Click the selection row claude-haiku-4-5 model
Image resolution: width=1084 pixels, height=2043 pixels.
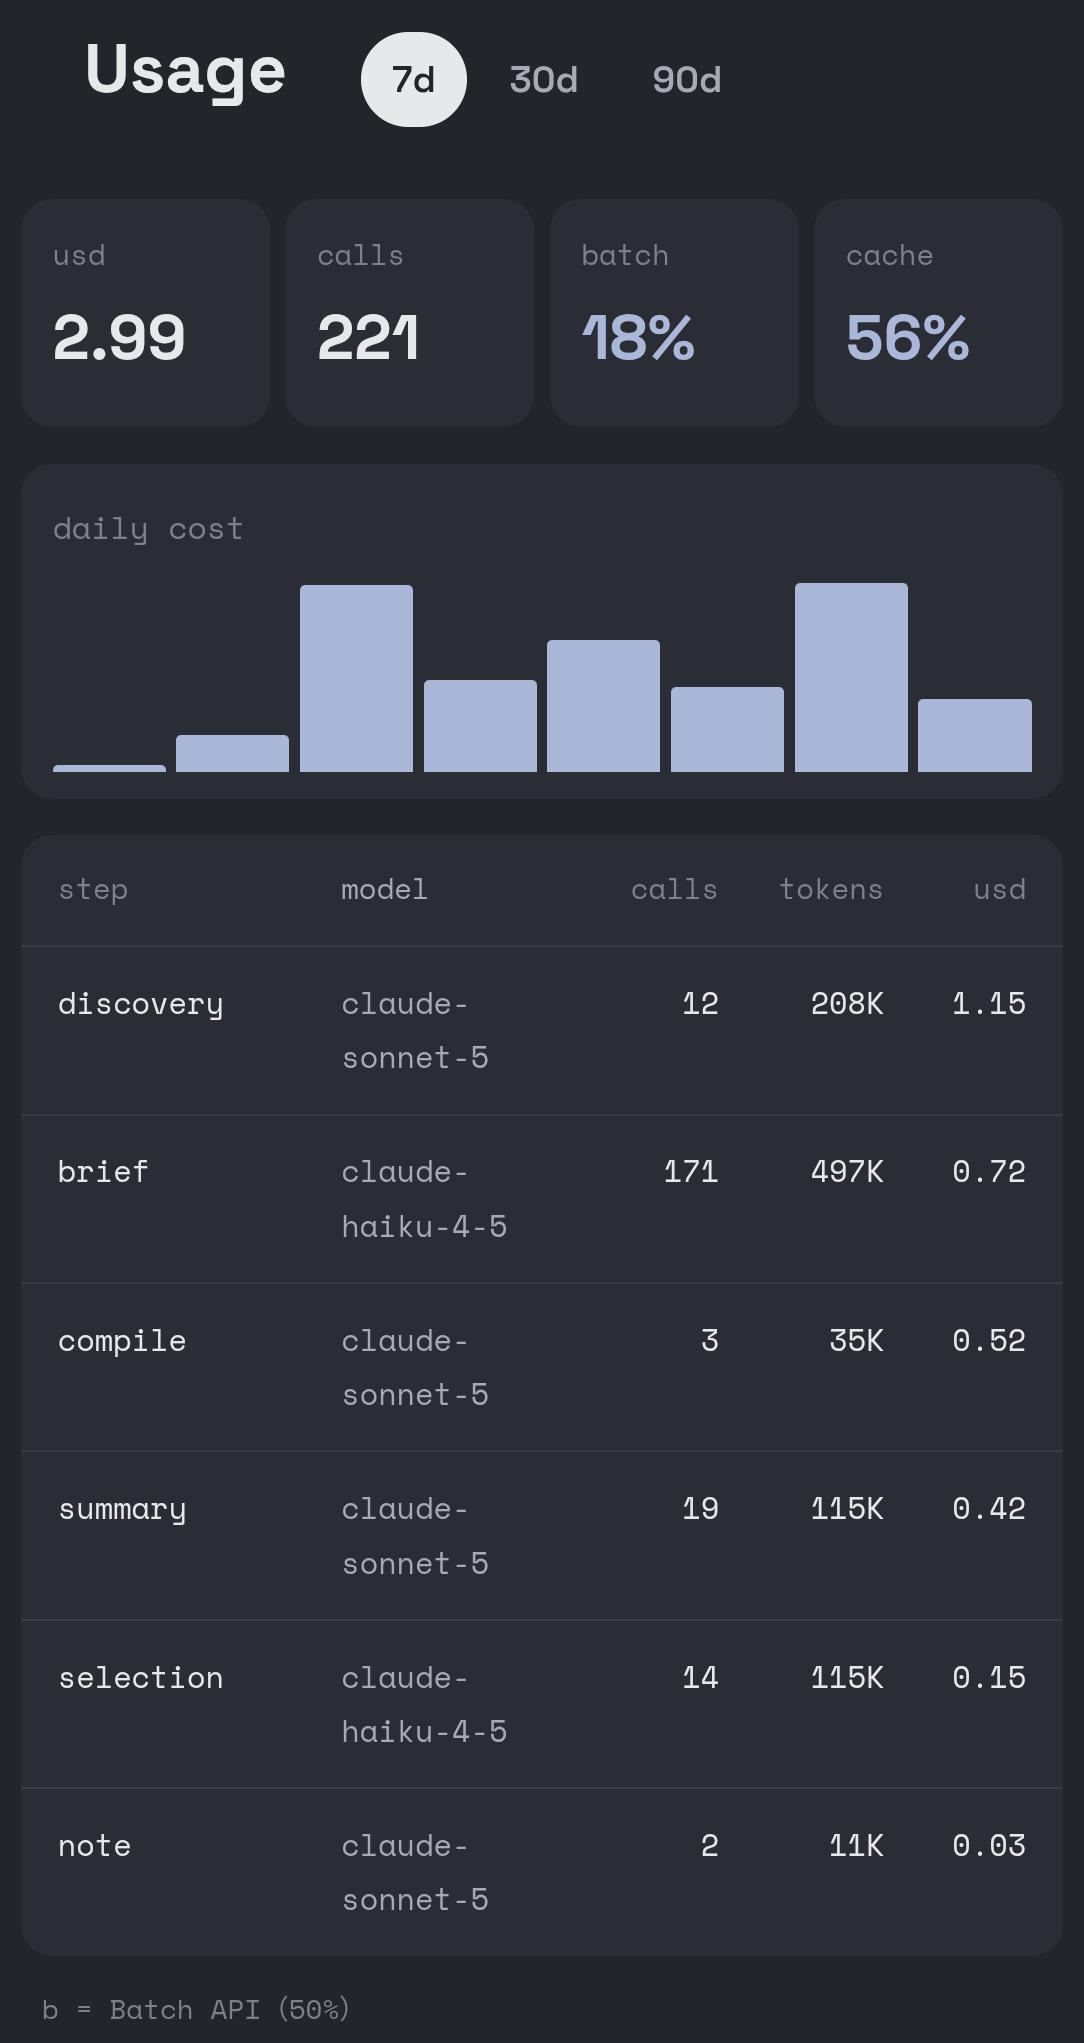click(x=424, y=1704)
